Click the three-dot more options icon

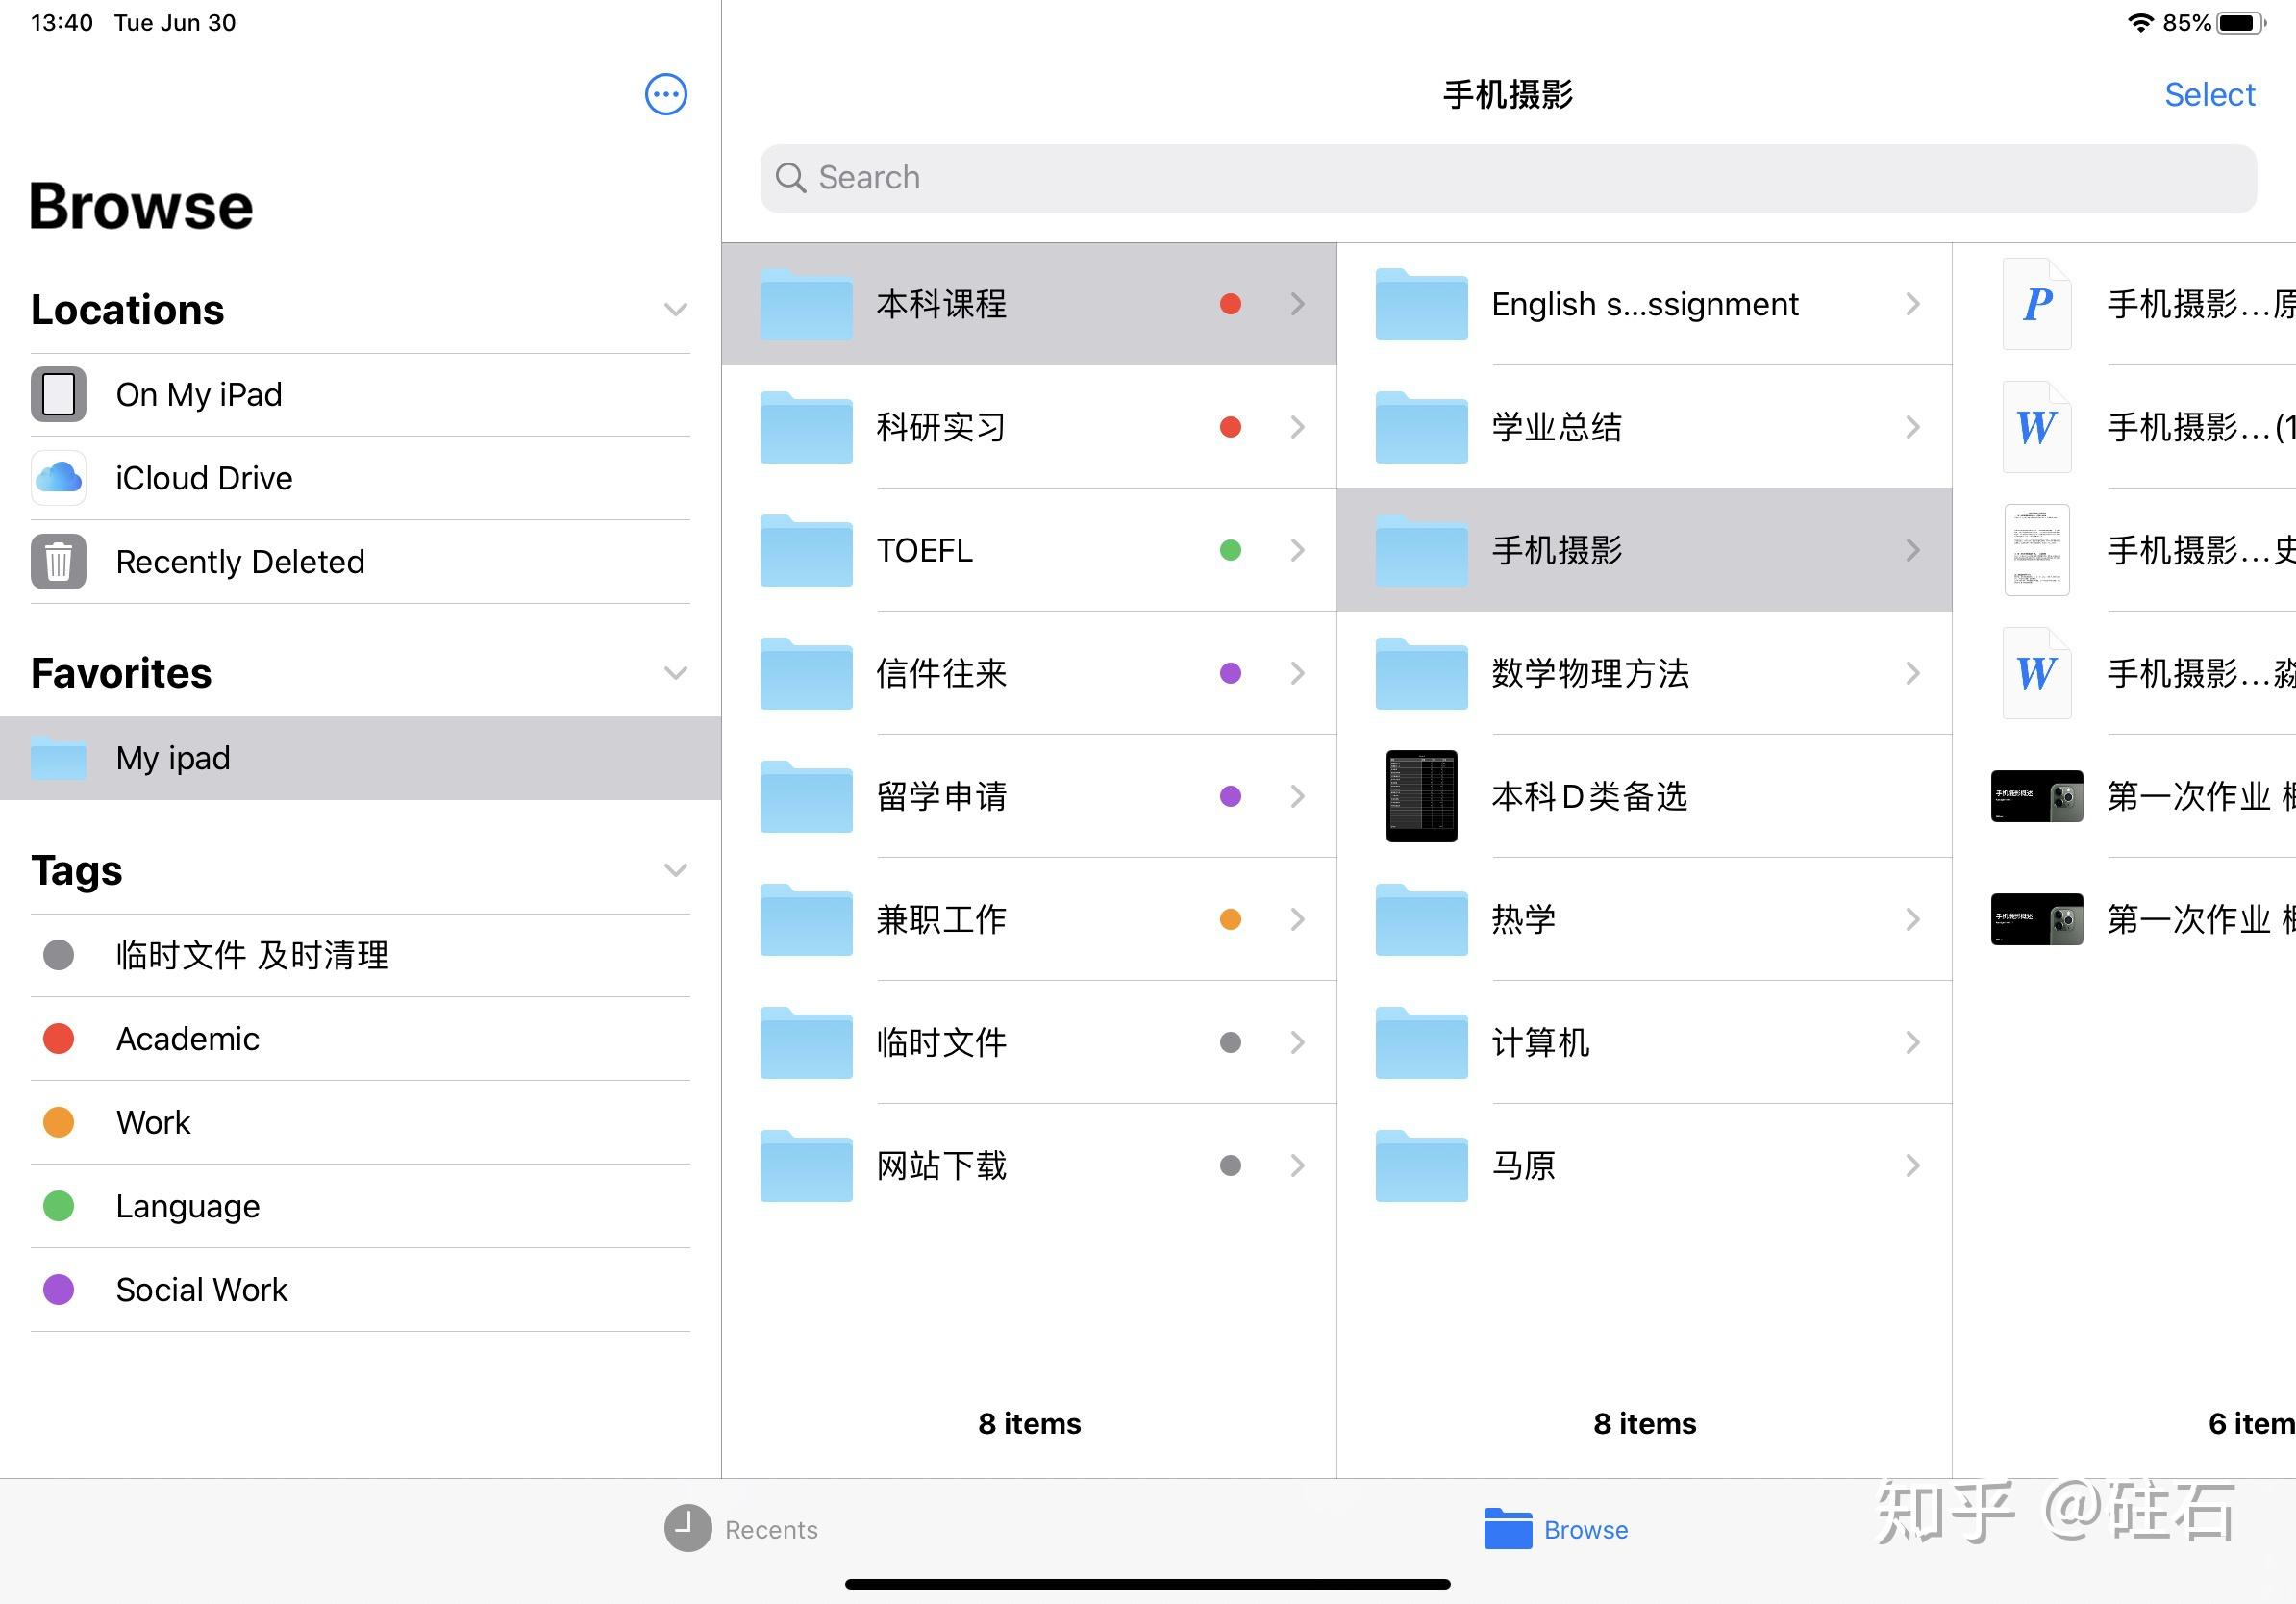tap(666, 94)
